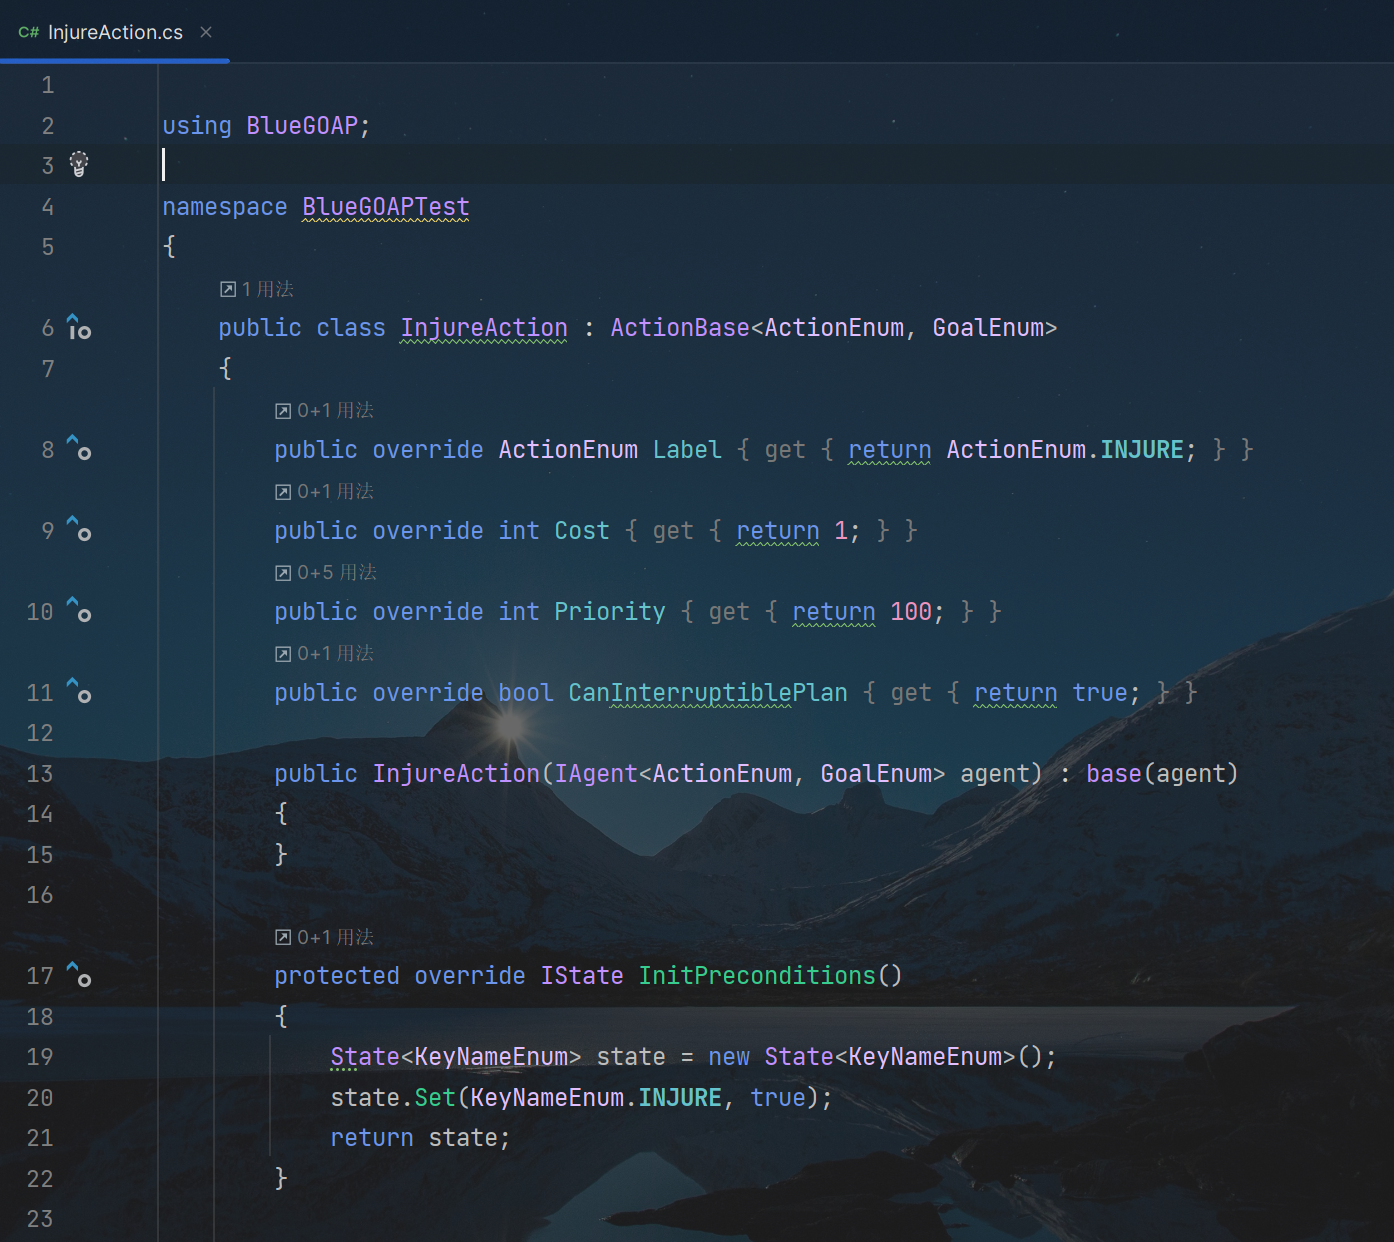
Task: Place the cursor on the InitPreconditions method name
Action: [757, 976]
